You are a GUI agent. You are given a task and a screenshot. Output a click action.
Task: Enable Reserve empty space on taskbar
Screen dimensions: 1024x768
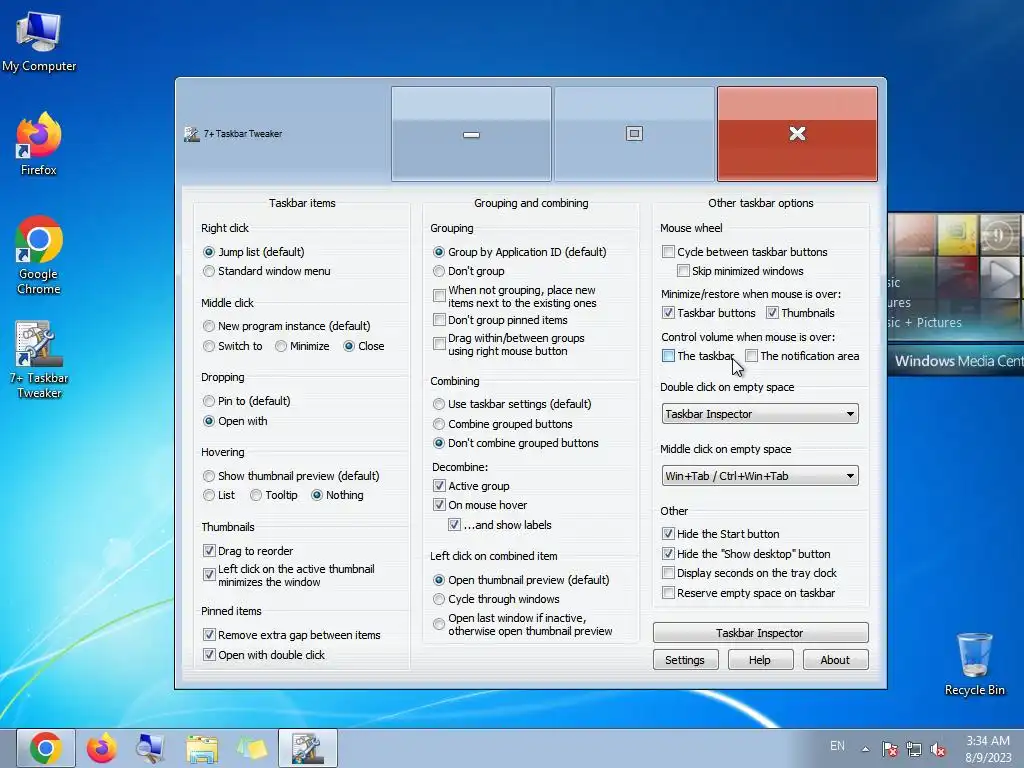[748, 593]
